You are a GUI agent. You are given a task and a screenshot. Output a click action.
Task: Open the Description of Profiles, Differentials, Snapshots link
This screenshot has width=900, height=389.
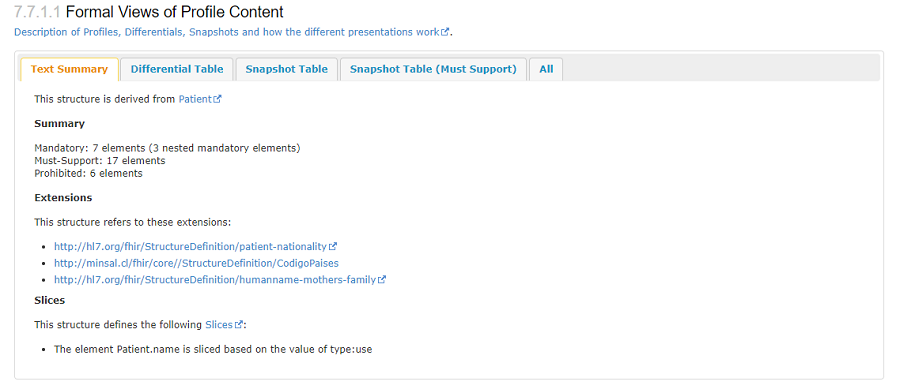pyautogui.click(x=232, y=32)
